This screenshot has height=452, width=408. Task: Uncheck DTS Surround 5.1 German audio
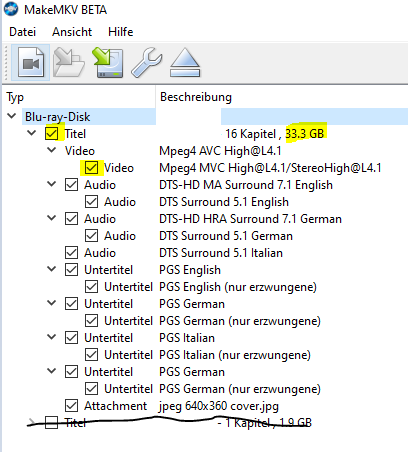tap(91, 235)
